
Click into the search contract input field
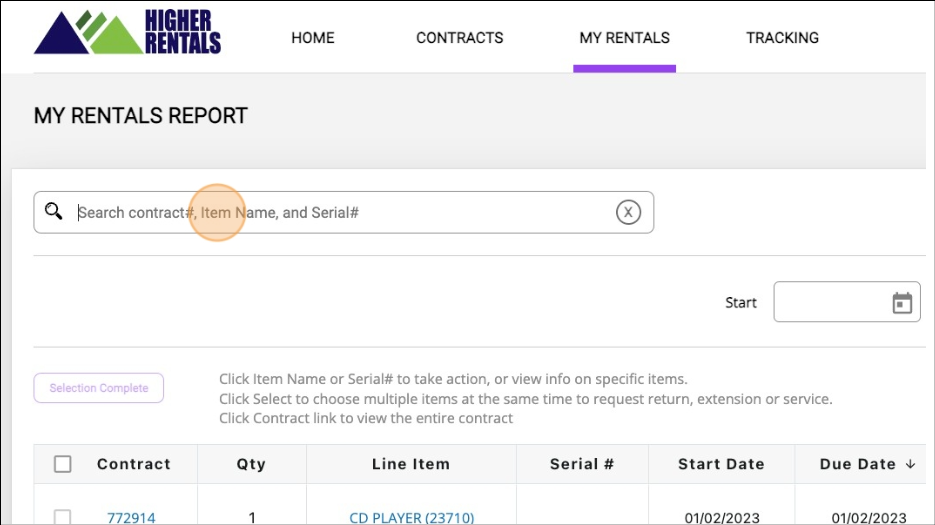pyautogui.click(x=340, y=212)
